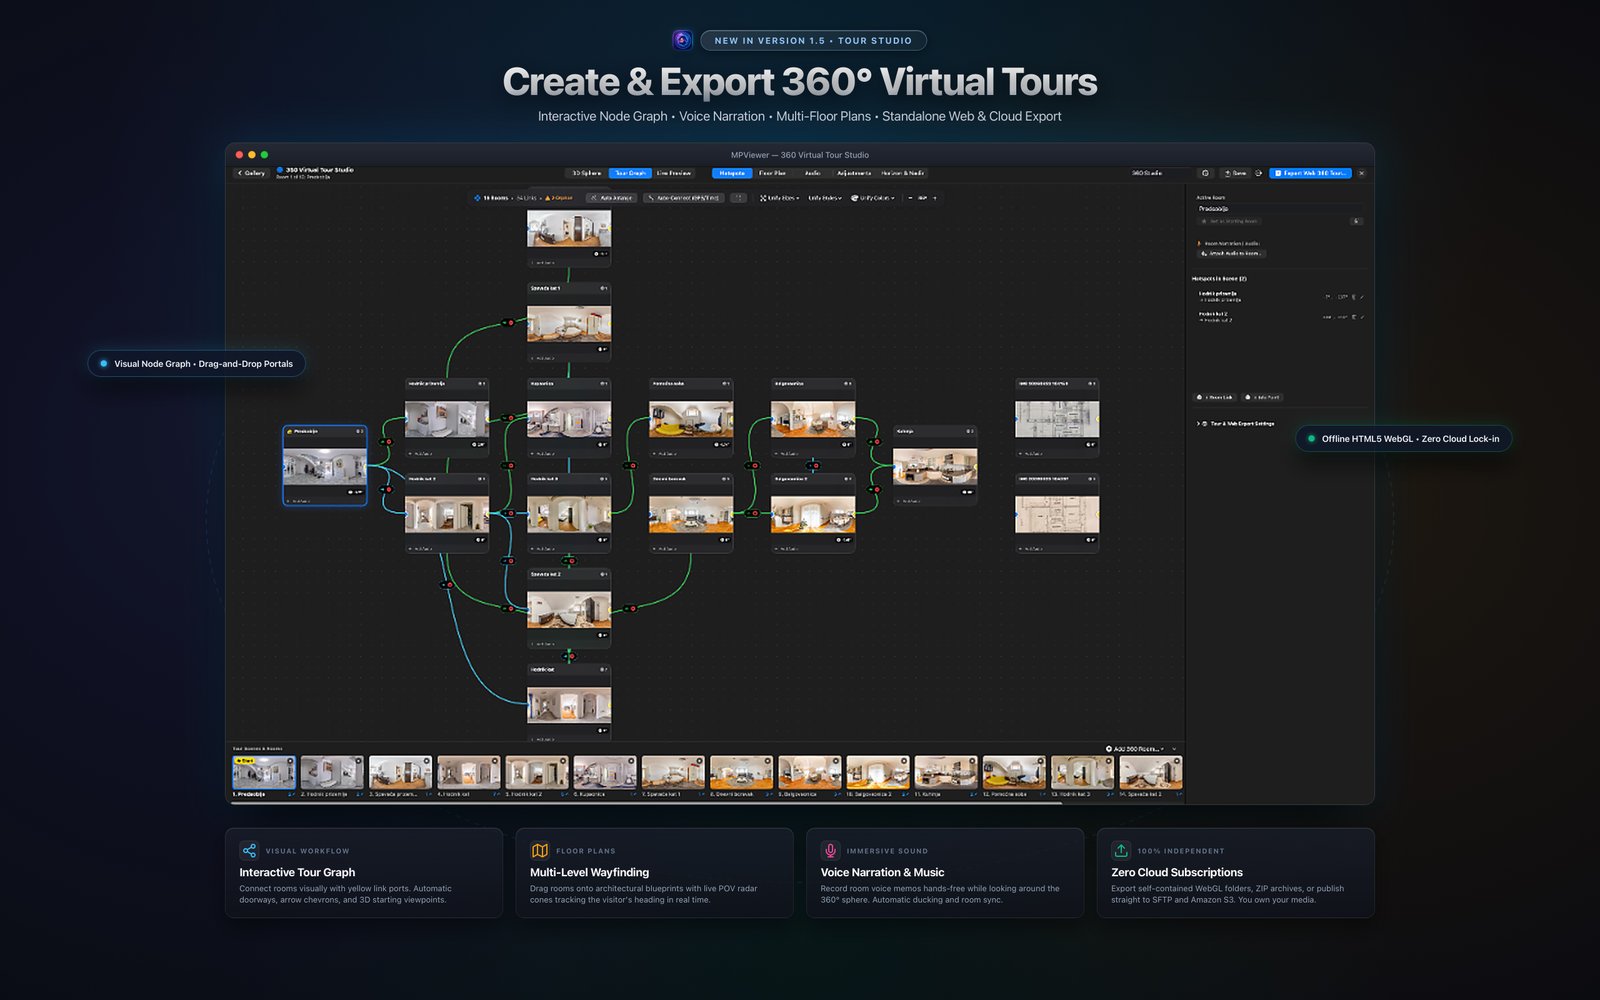Click the Interactive Tour Graph feature card
The height and width of the screenshot is (1000, 1600).
point(364,873)
